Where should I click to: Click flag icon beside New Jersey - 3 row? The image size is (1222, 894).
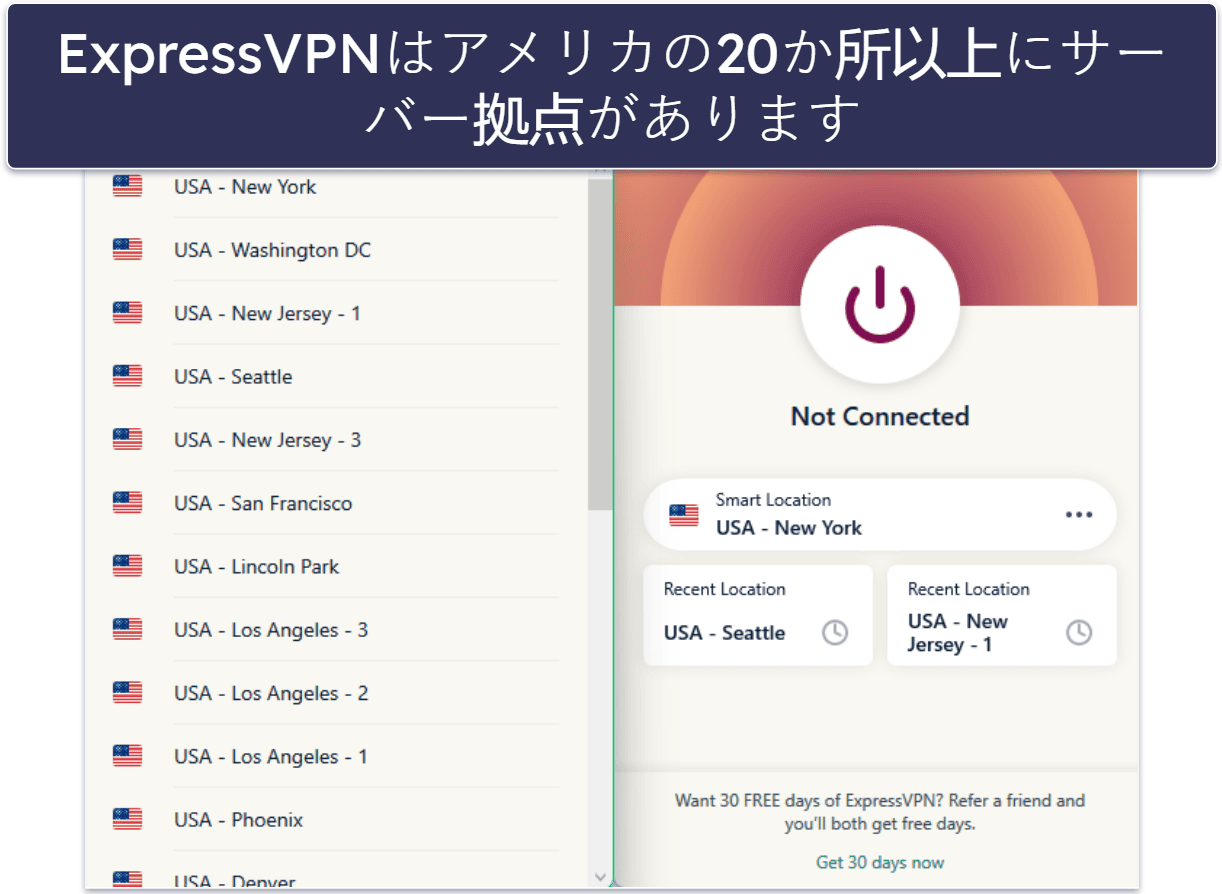tap(127, 440)
